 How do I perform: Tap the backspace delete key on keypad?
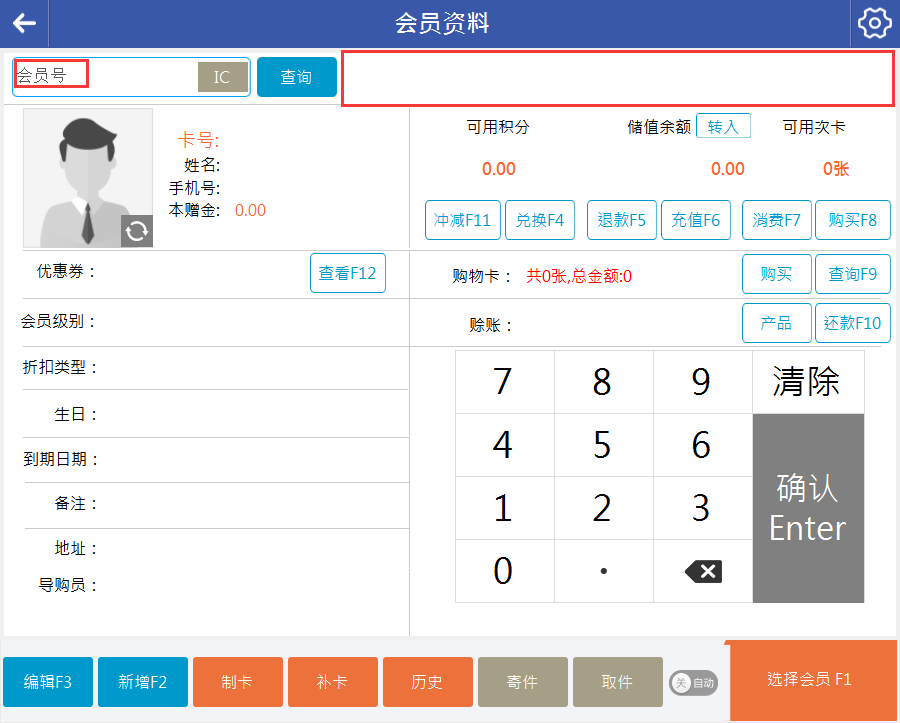pyautogui.click(x=703, y=571)
